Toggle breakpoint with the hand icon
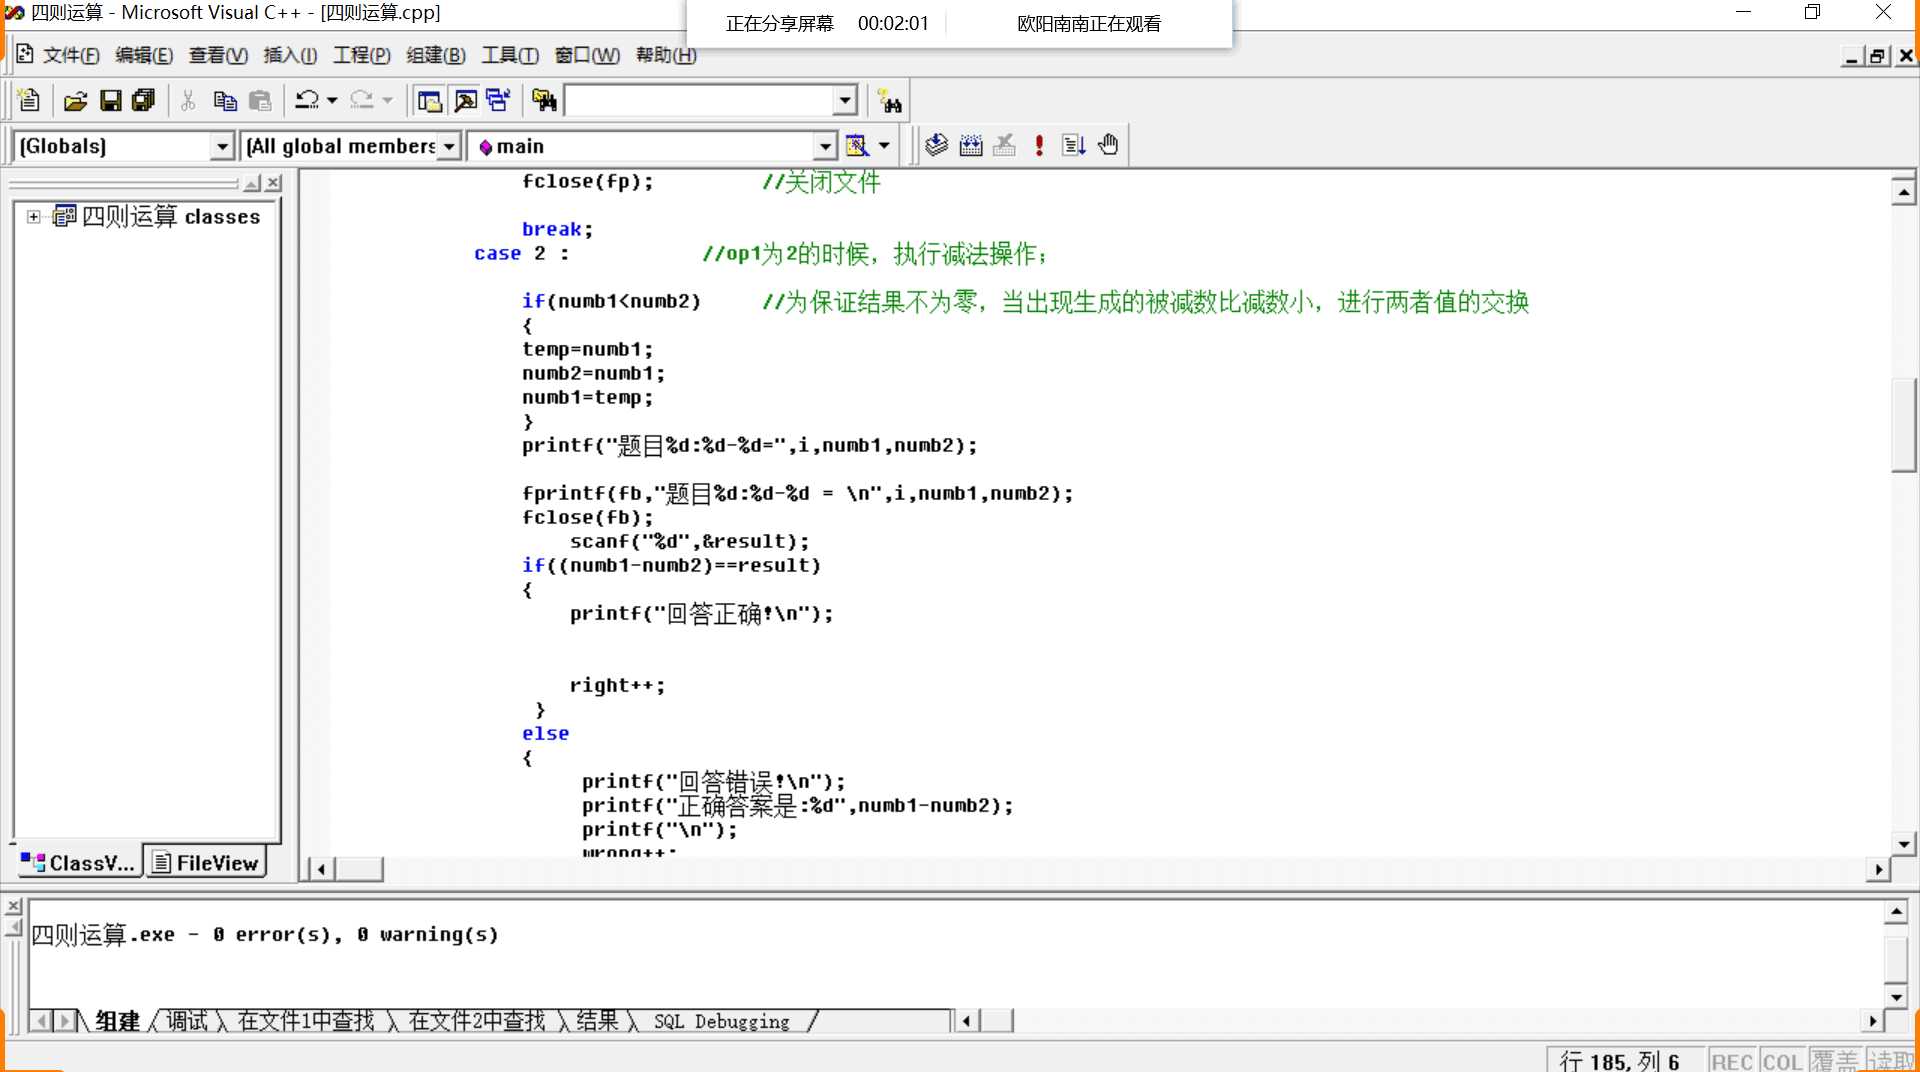Screen dimensions: 1920x1072 tap(1108, 146)
